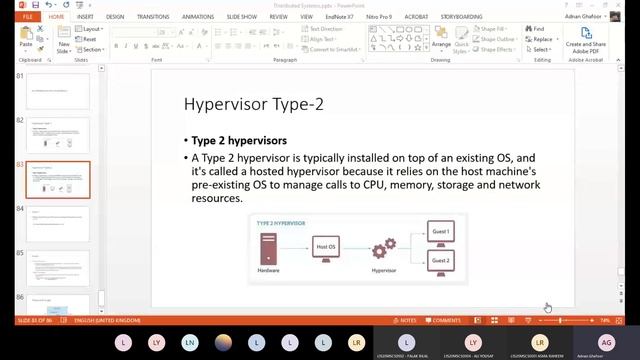Copy the selection
The width and height of the screenshot is (640, 360).
(40, 39)
